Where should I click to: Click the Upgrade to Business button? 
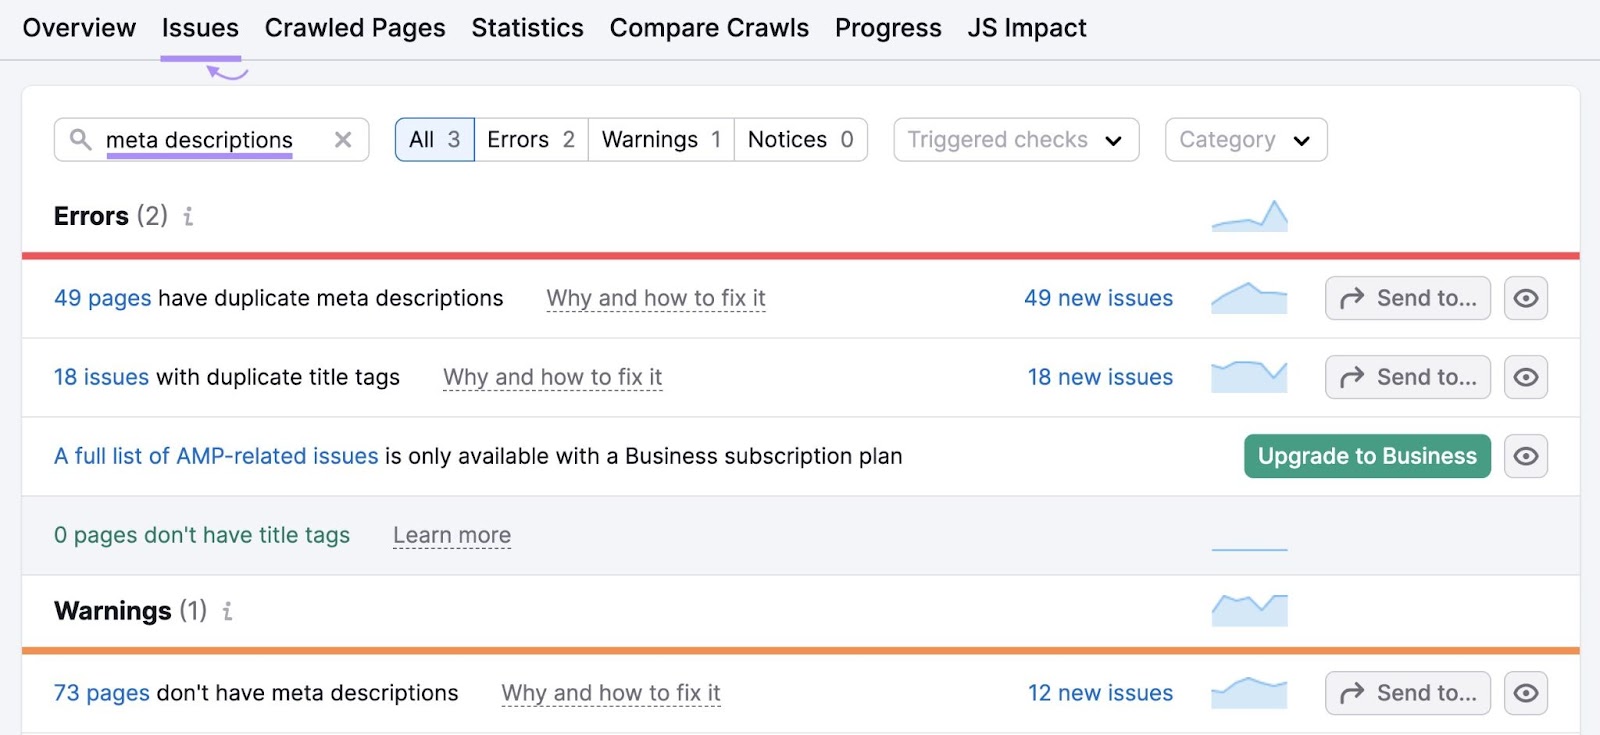(x=1366, y=455)
